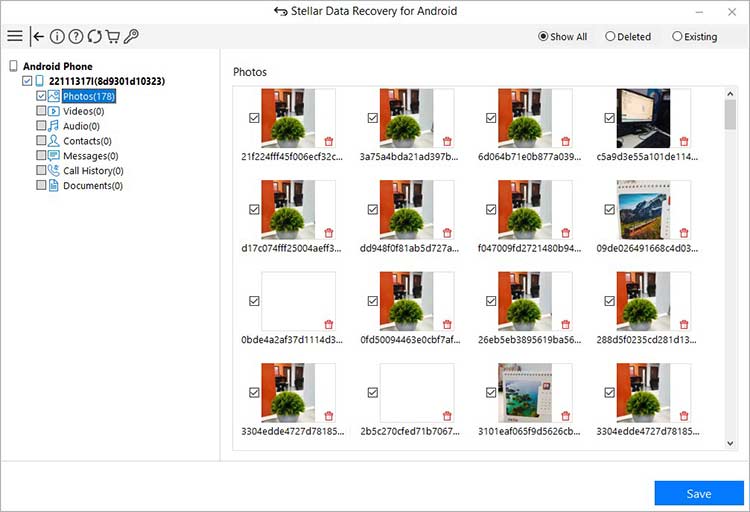The height and width of the screenshot is (512, 750).
Task: Click trash icon on 26eb5eb3895619ba56 photo
Action: (x=566, y=324)
